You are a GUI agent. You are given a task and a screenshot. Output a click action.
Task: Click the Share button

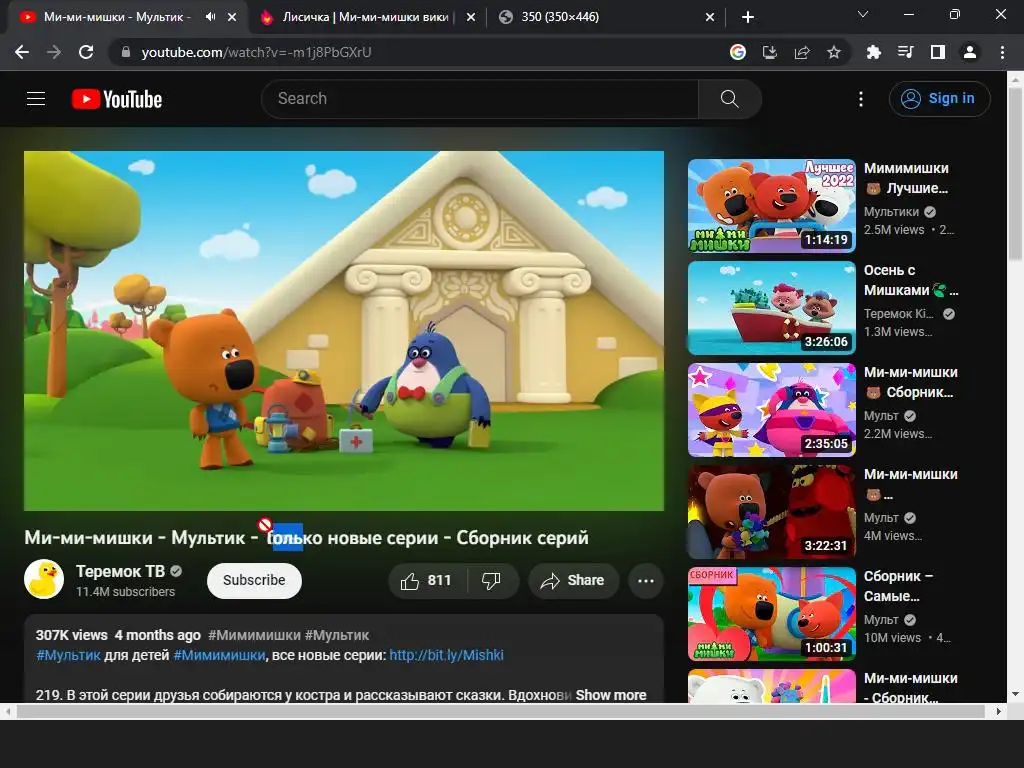(x=573, y=581)
